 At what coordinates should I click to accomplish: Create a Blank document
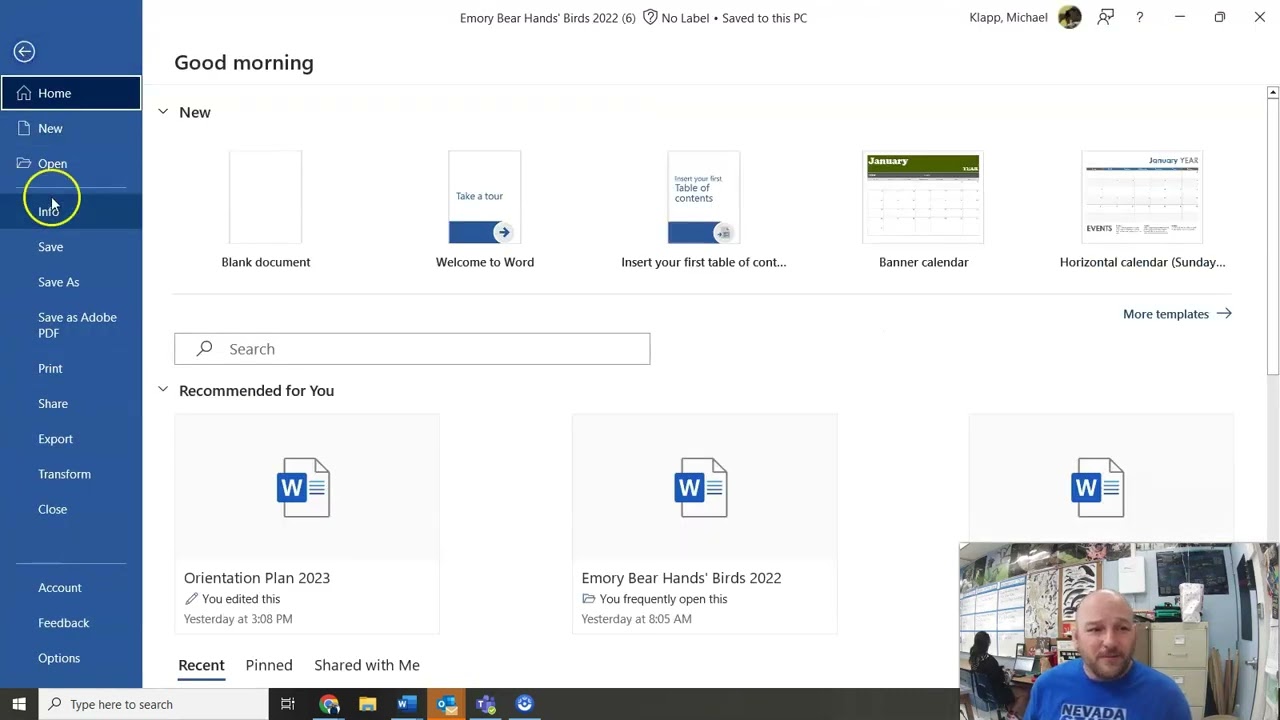[x=266, y=211]
